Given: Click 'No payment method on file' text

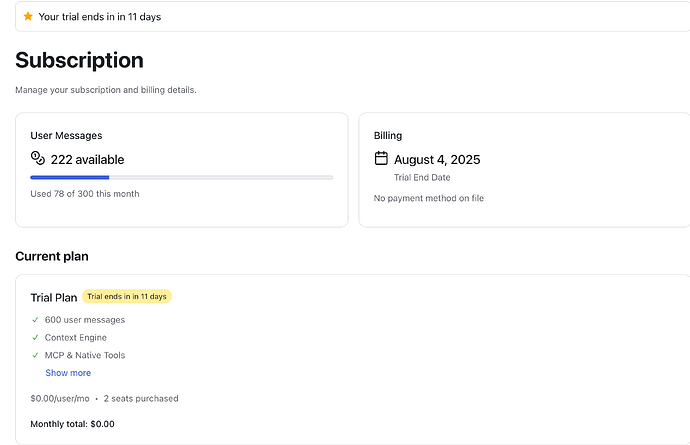Looking at the screenshot, I should point(429,199).
